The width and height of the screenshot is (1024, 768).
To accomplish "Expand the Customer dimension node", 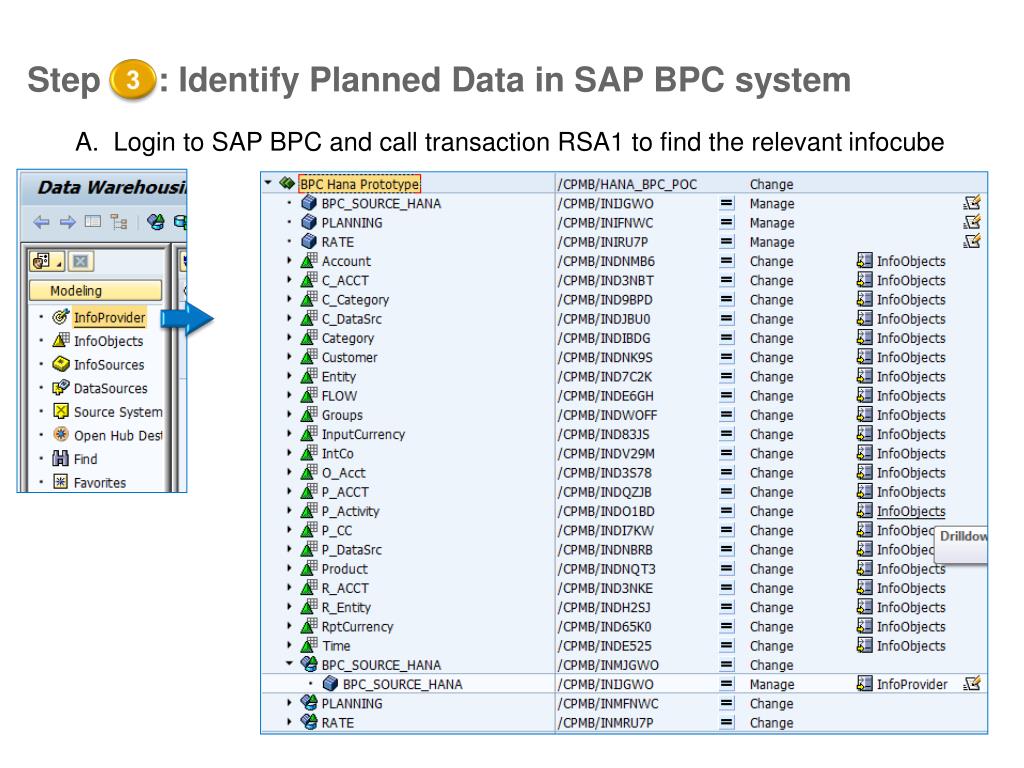I will [289, 357].
